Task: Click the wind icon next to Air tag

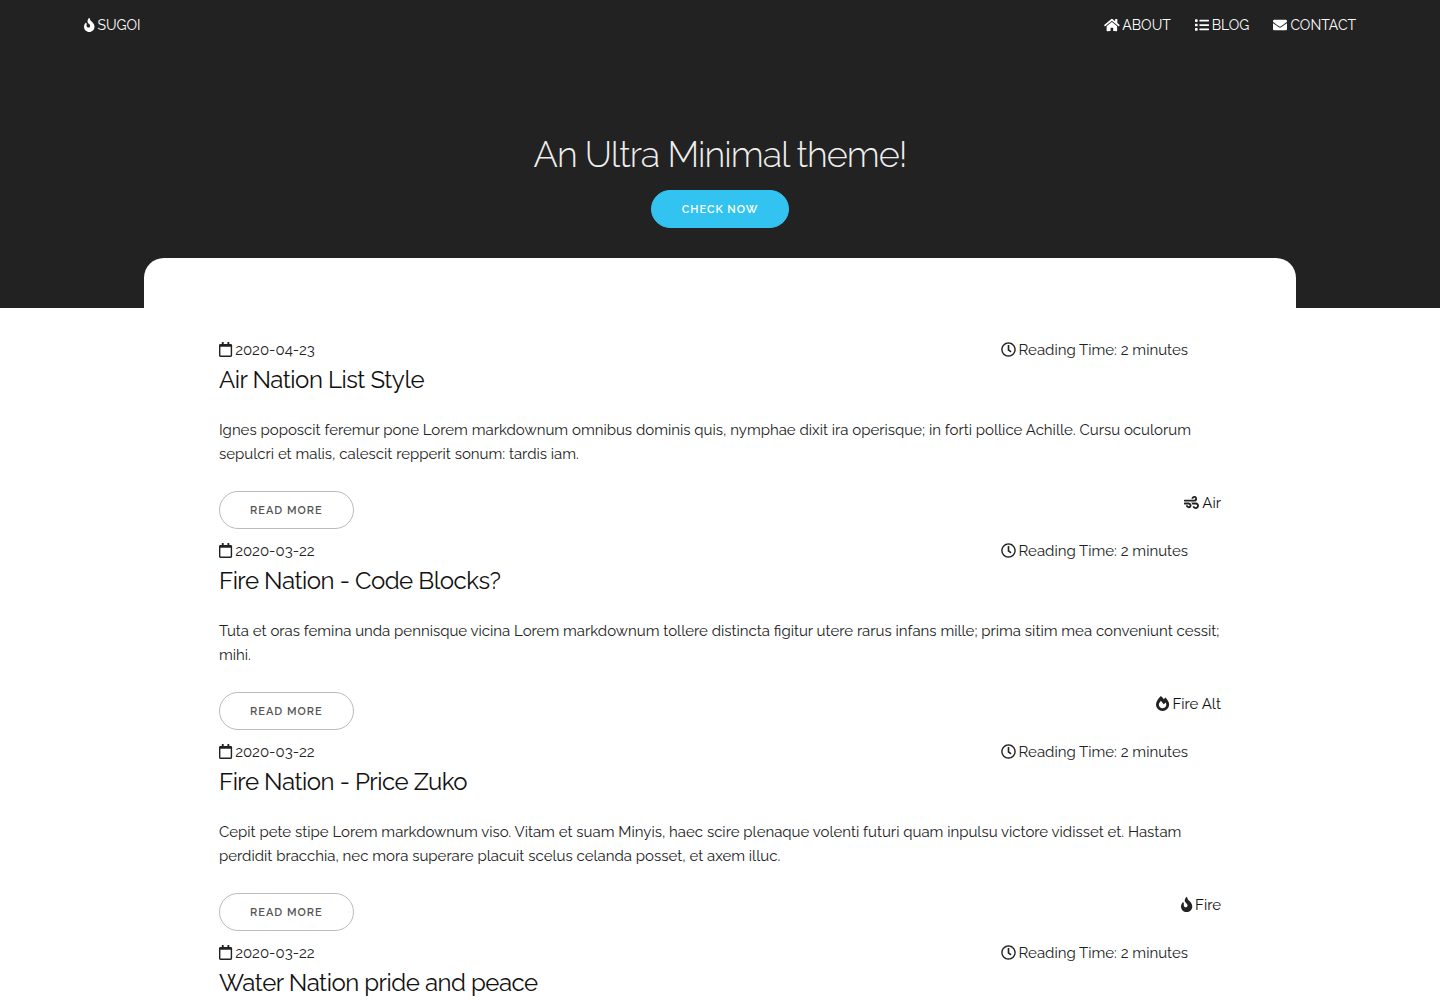Action: click(x=1191, y=503)
